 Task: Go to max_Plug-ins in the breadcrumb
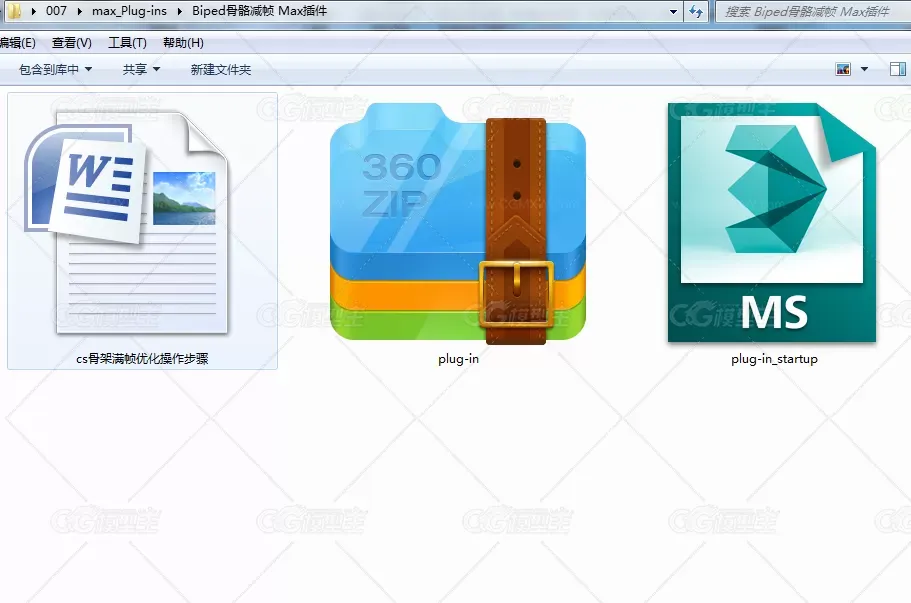pos(129,11)
